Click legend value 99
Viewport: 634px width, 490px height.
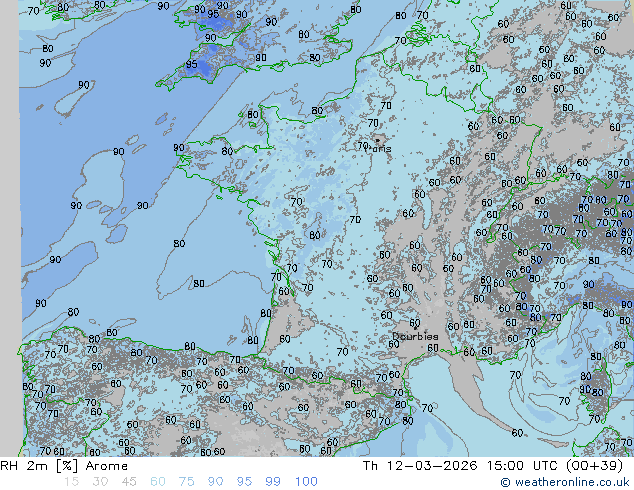click(x=273, y=482)
